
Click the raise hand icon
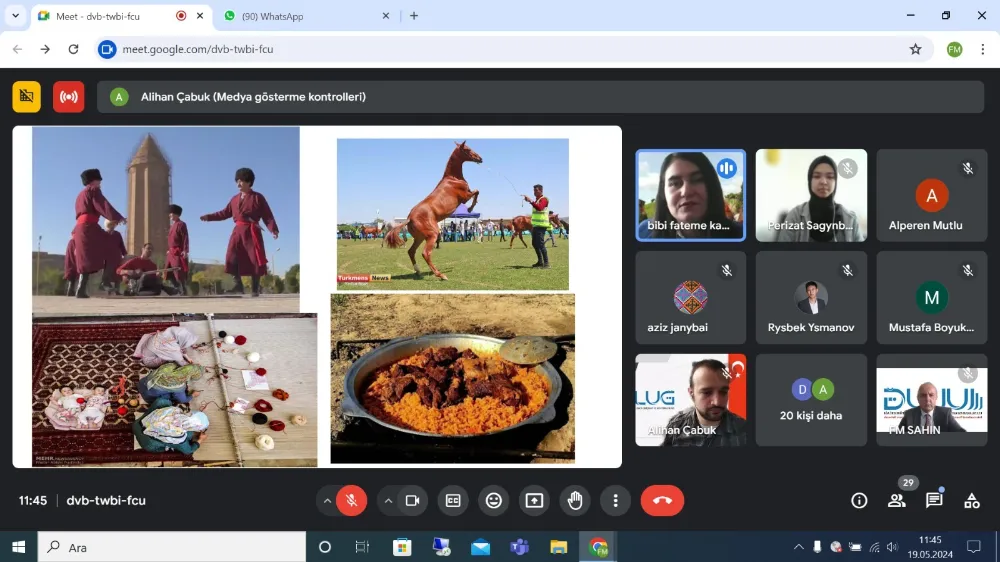coord(575,501)
